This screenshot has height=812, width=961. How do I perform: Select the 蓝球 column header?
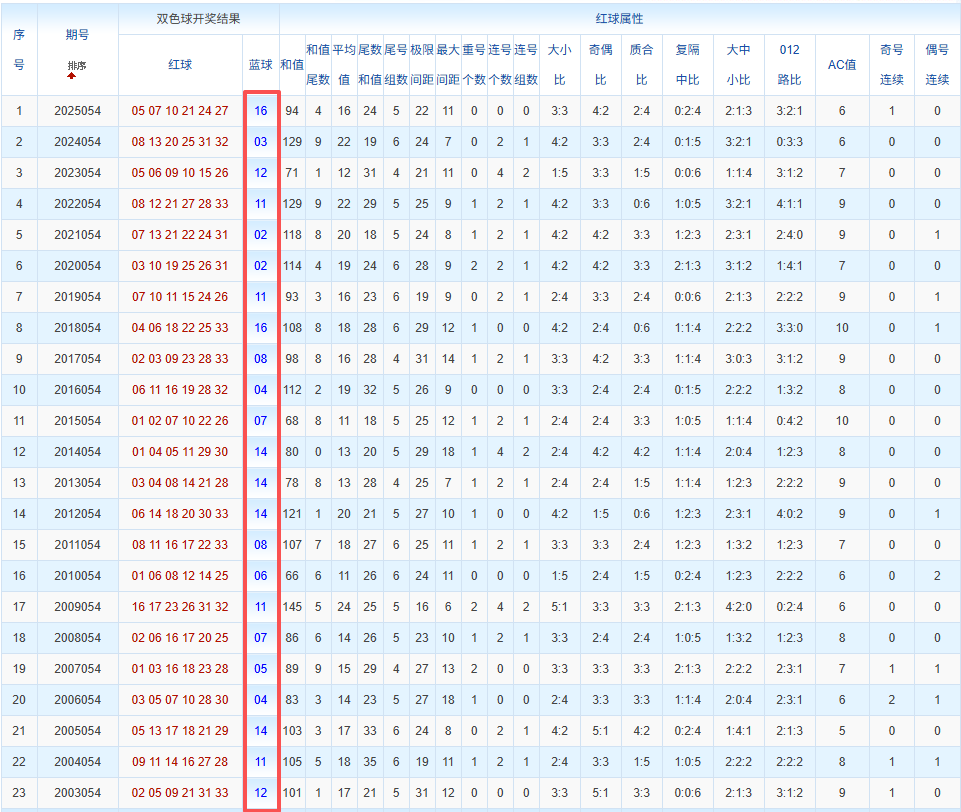pyautogui.click(x=260, y=65)
